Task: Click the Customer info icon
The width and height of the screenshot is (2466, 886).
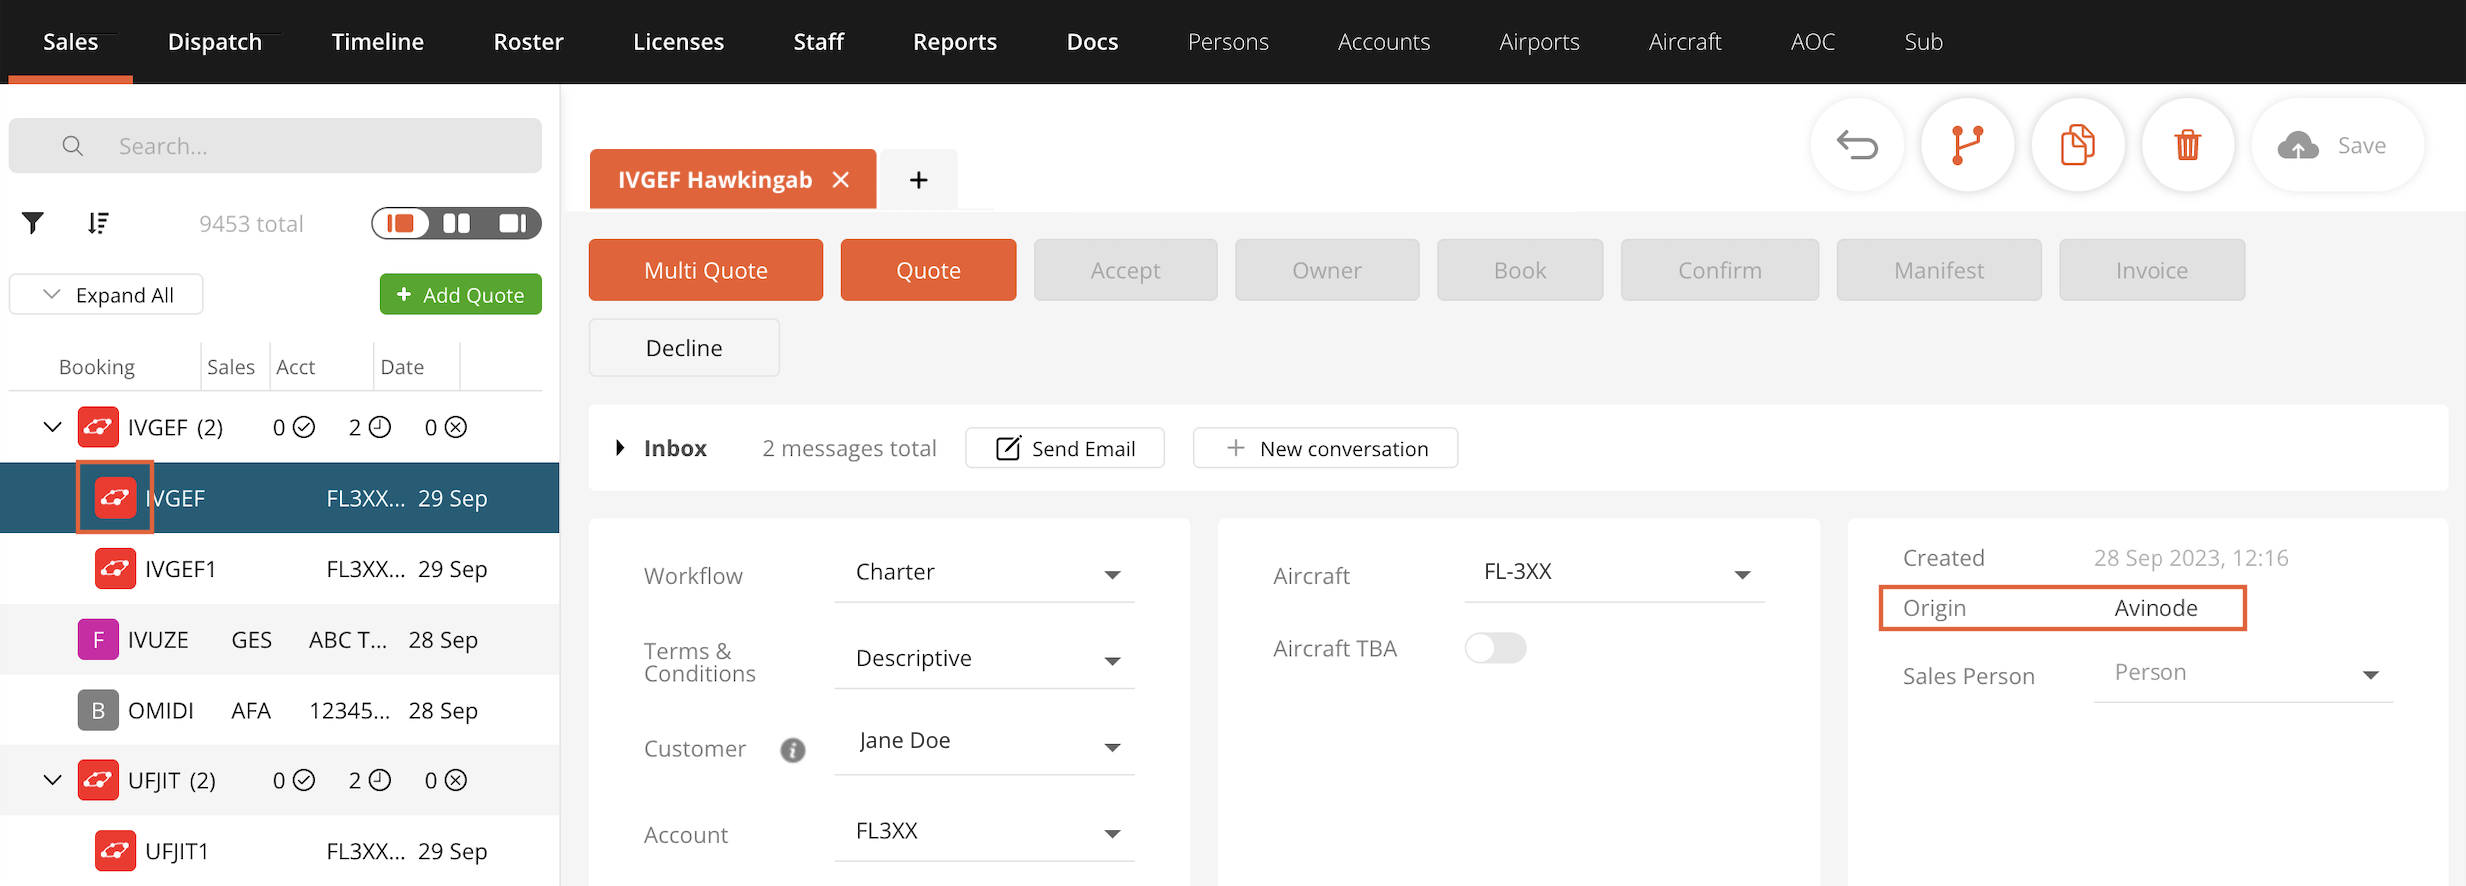Action: 792,750
